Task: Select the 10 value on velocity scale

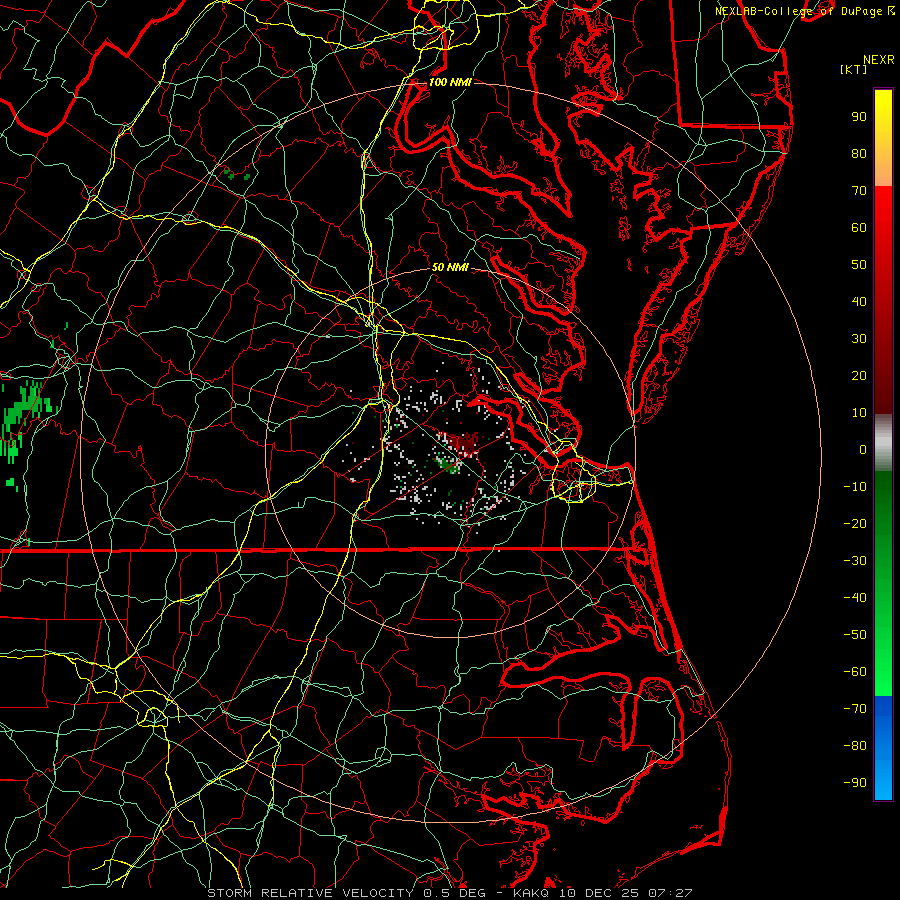Action: (859, 413)
